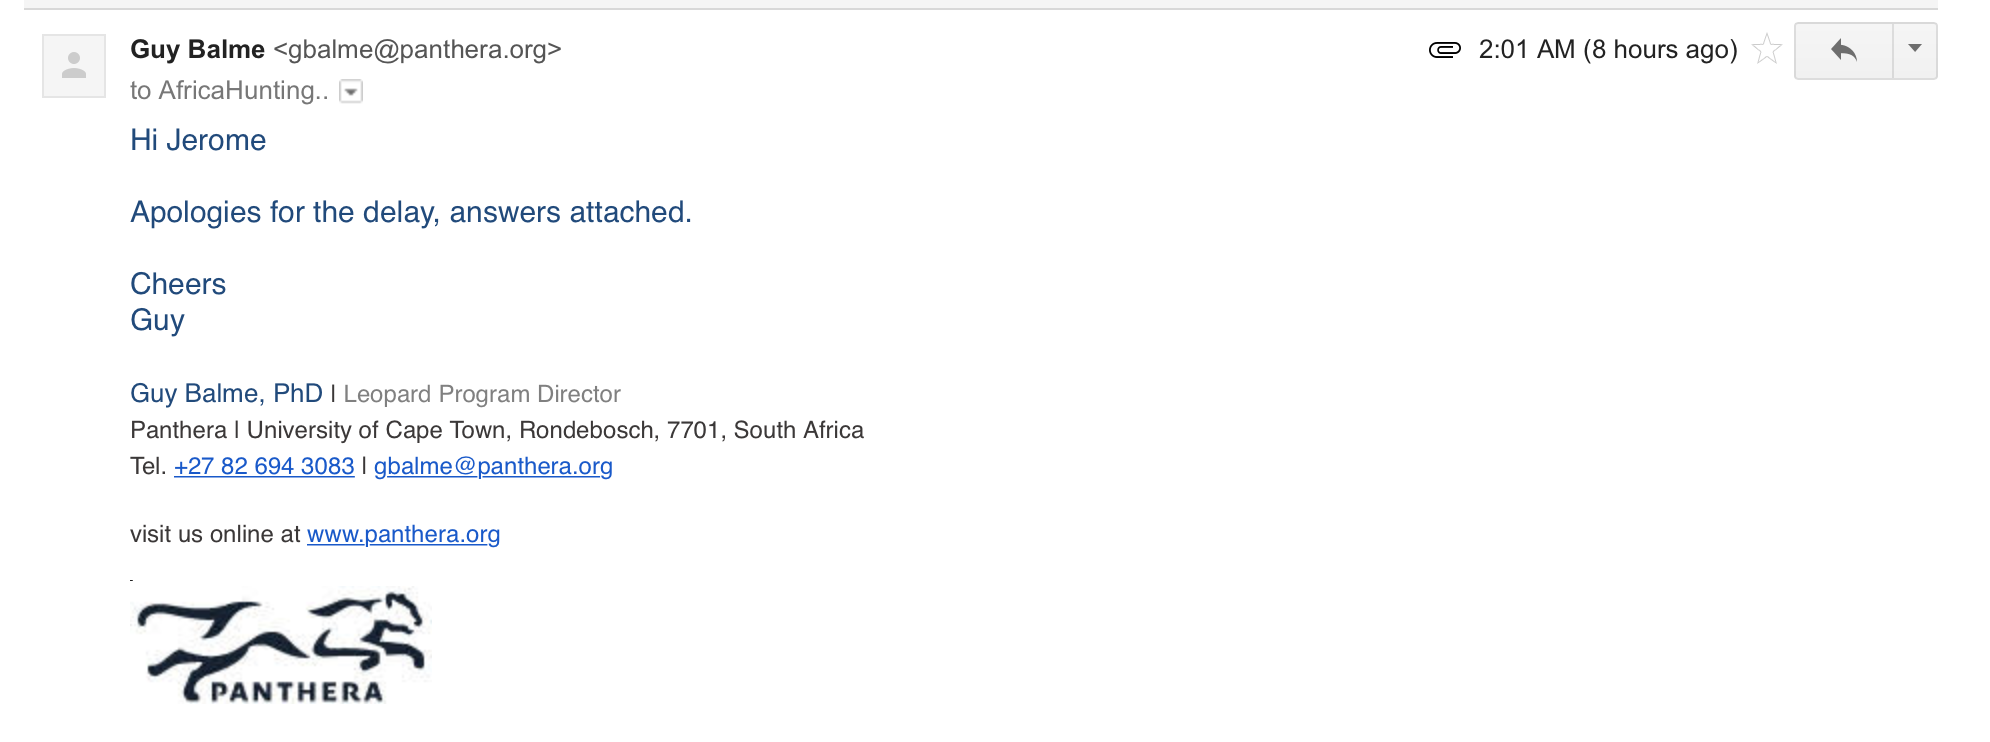Click the attachment paperclip icon
This screenshot has height=742, width=1990.
[x=1445, y=50]
